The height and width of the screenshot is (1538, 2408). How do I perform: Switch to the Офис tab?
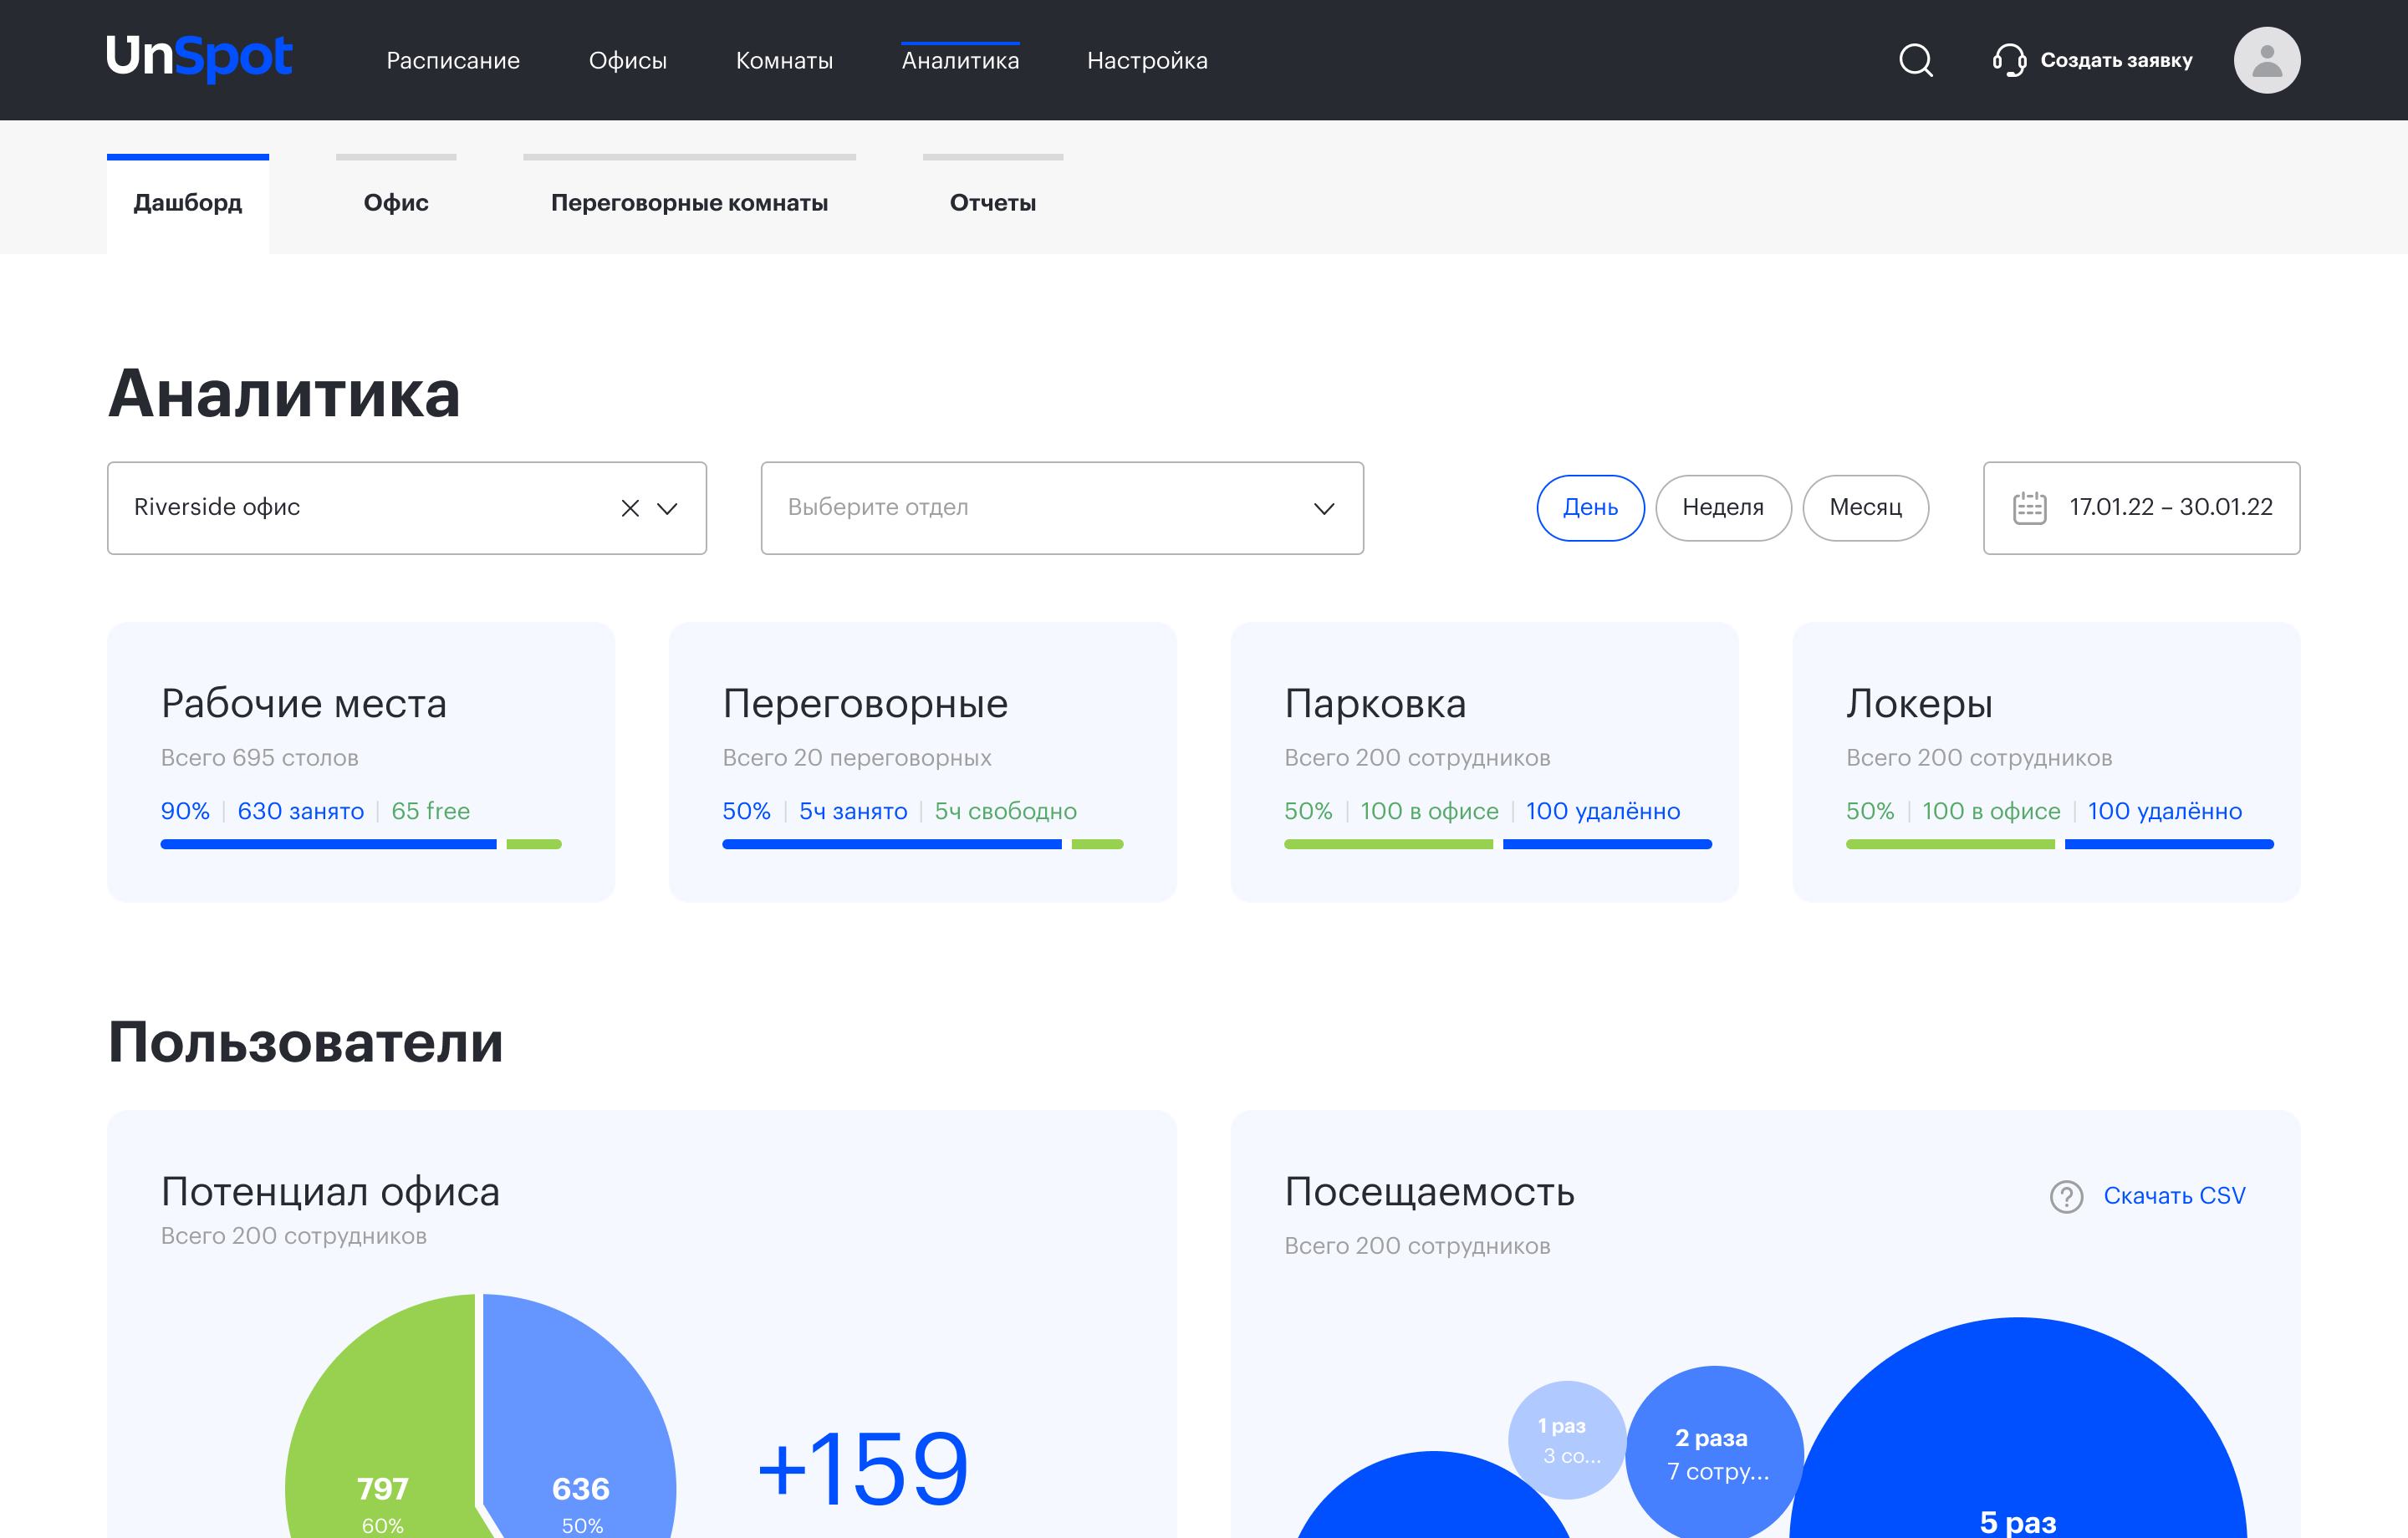[x=396, y=203]
